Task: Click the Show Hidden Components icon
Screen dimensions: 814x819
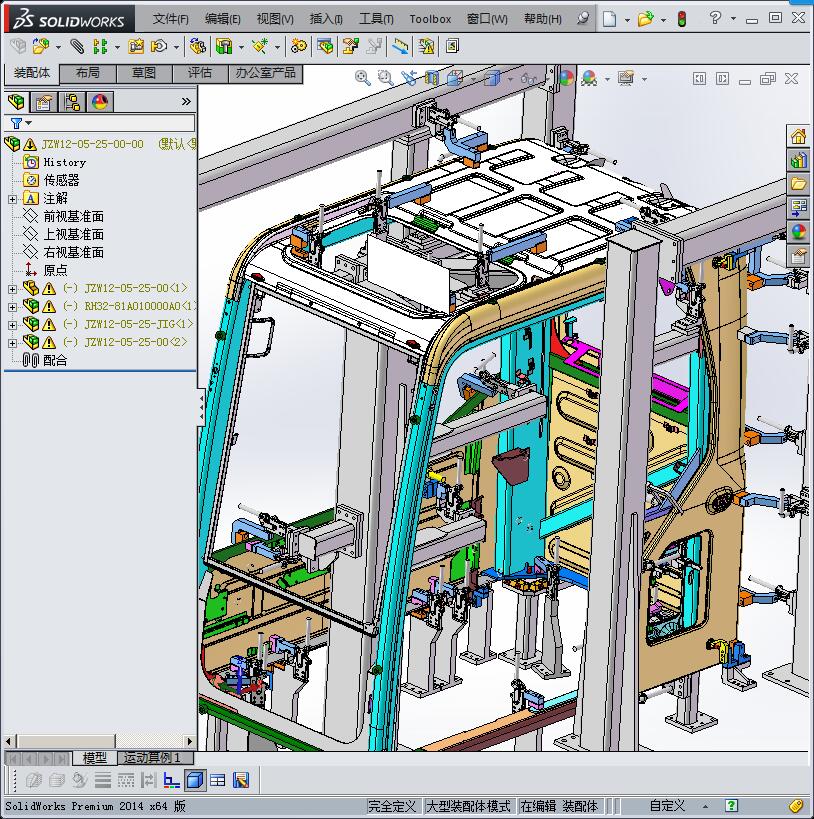Action: click(x=197, y=46)
